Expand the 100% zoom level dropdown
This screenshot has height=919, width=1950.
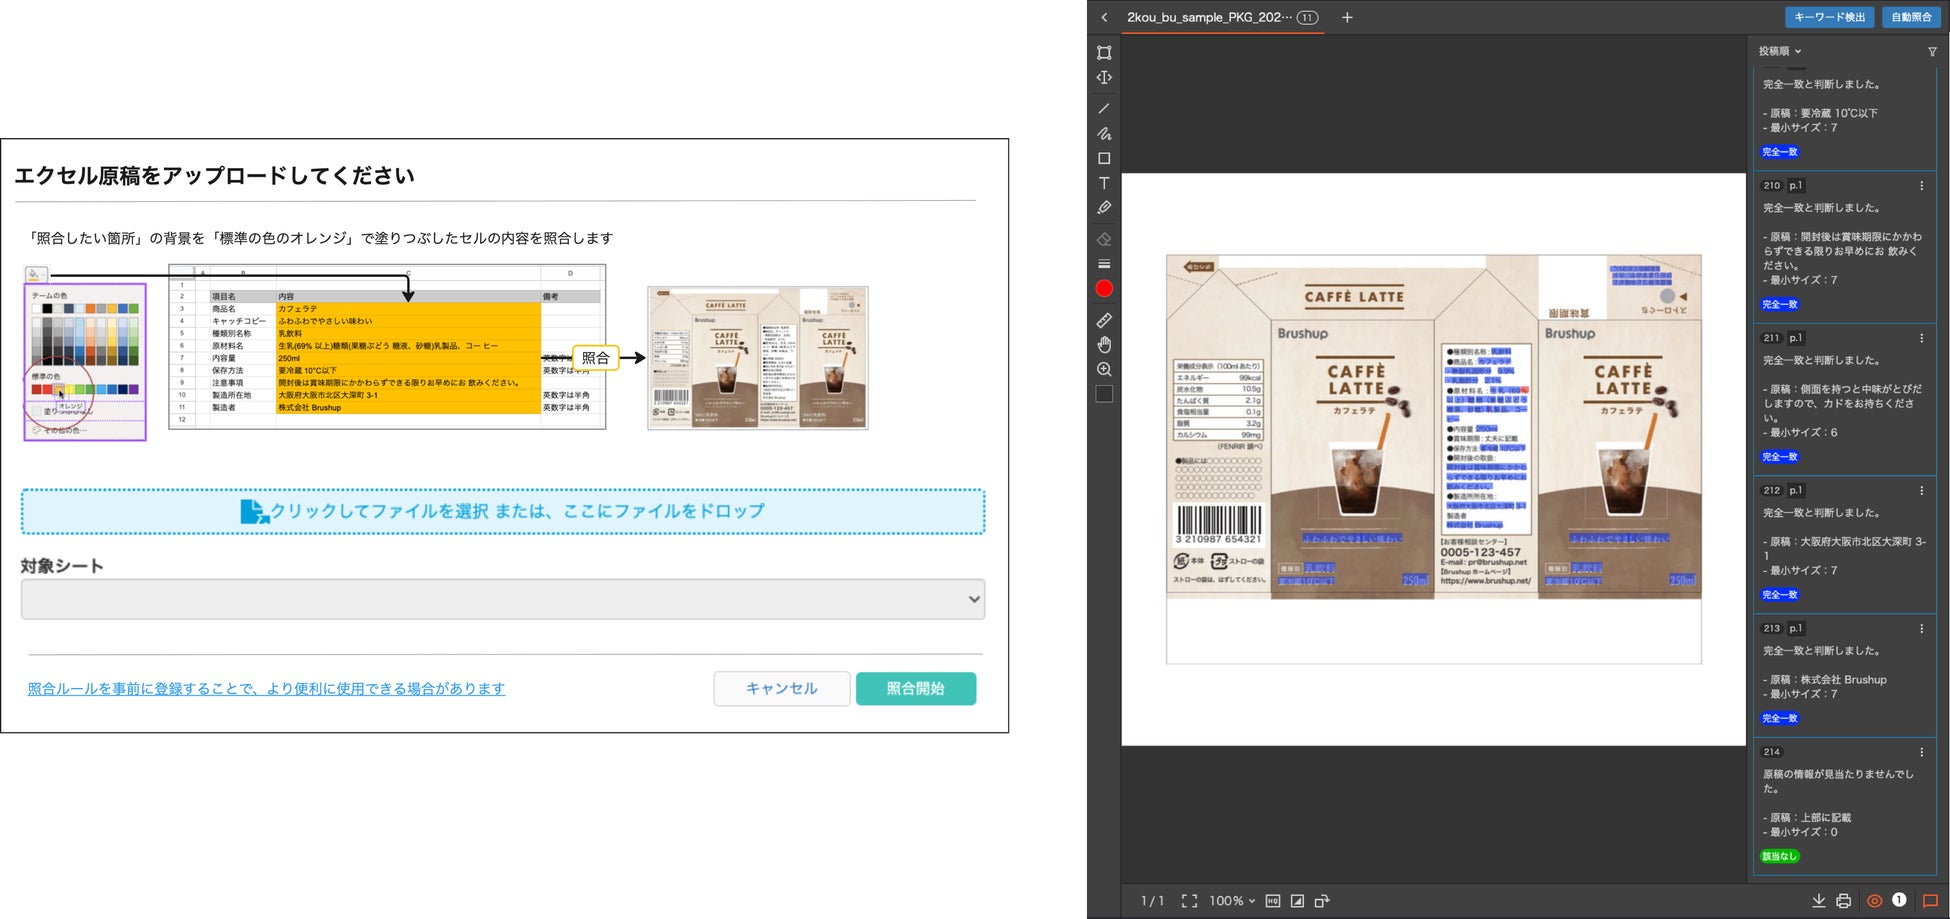point(1231,901)
